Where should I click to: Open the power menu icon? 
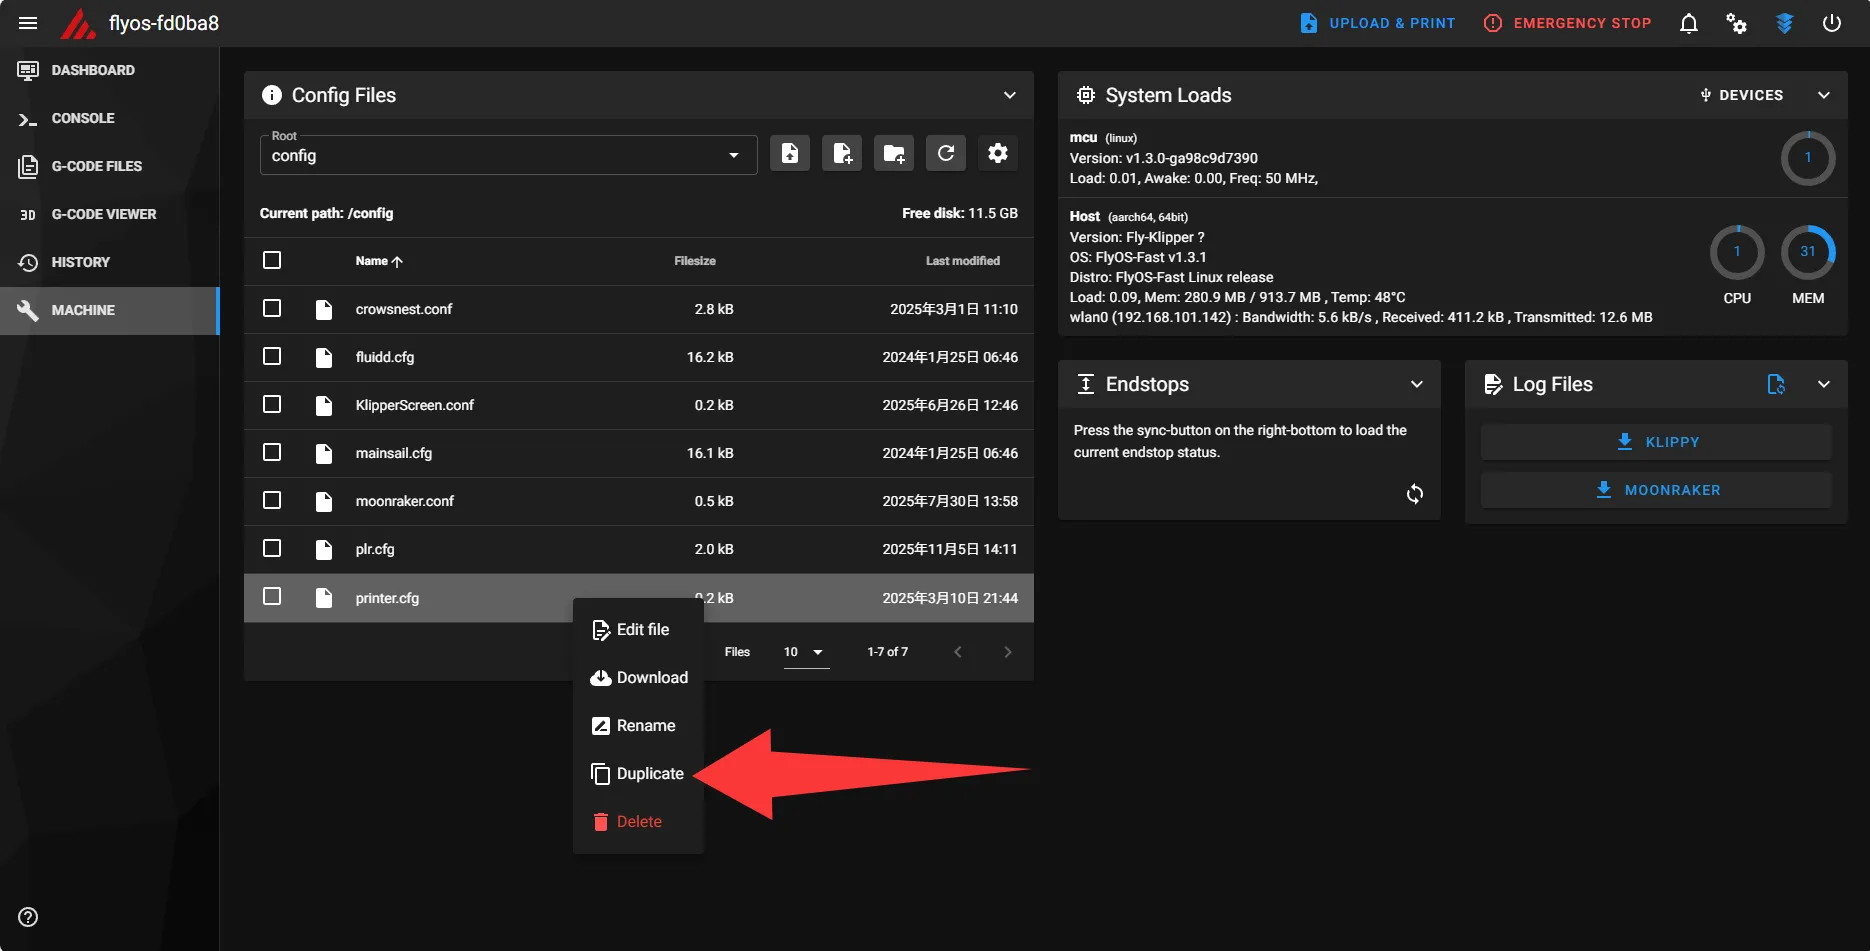(1832, 23)
